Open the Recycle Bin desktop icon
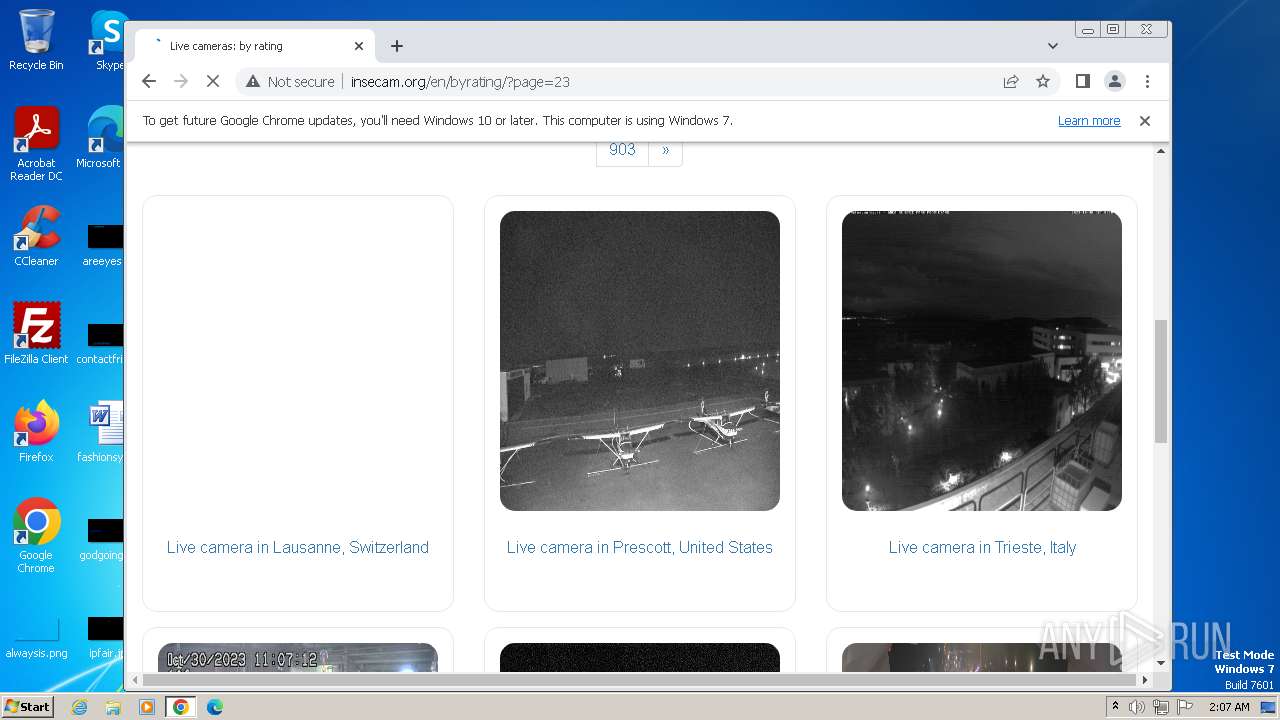 [36, 40]
